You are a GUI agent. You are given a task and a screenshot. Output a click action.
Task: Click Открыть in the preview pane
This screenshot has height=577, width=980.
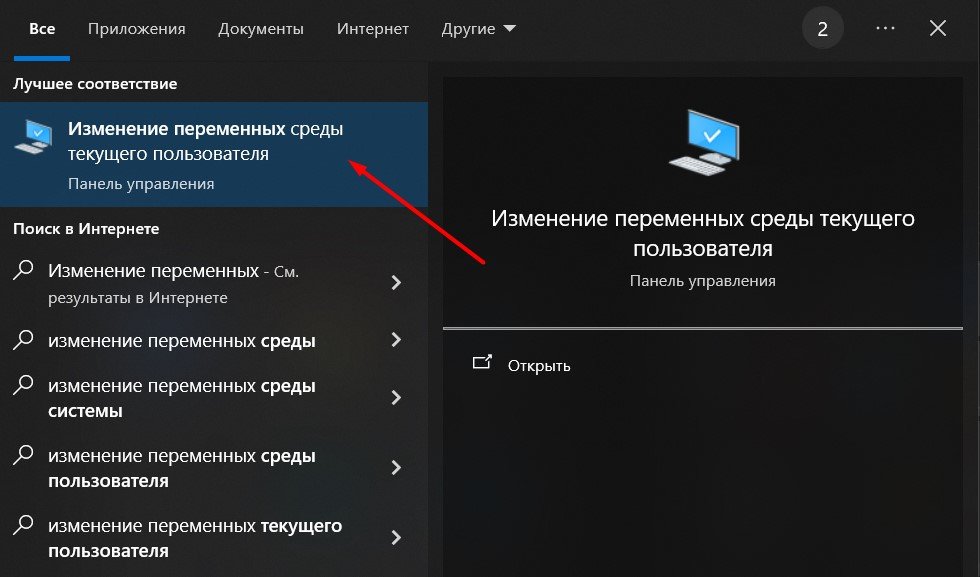[x=539, y=366]
